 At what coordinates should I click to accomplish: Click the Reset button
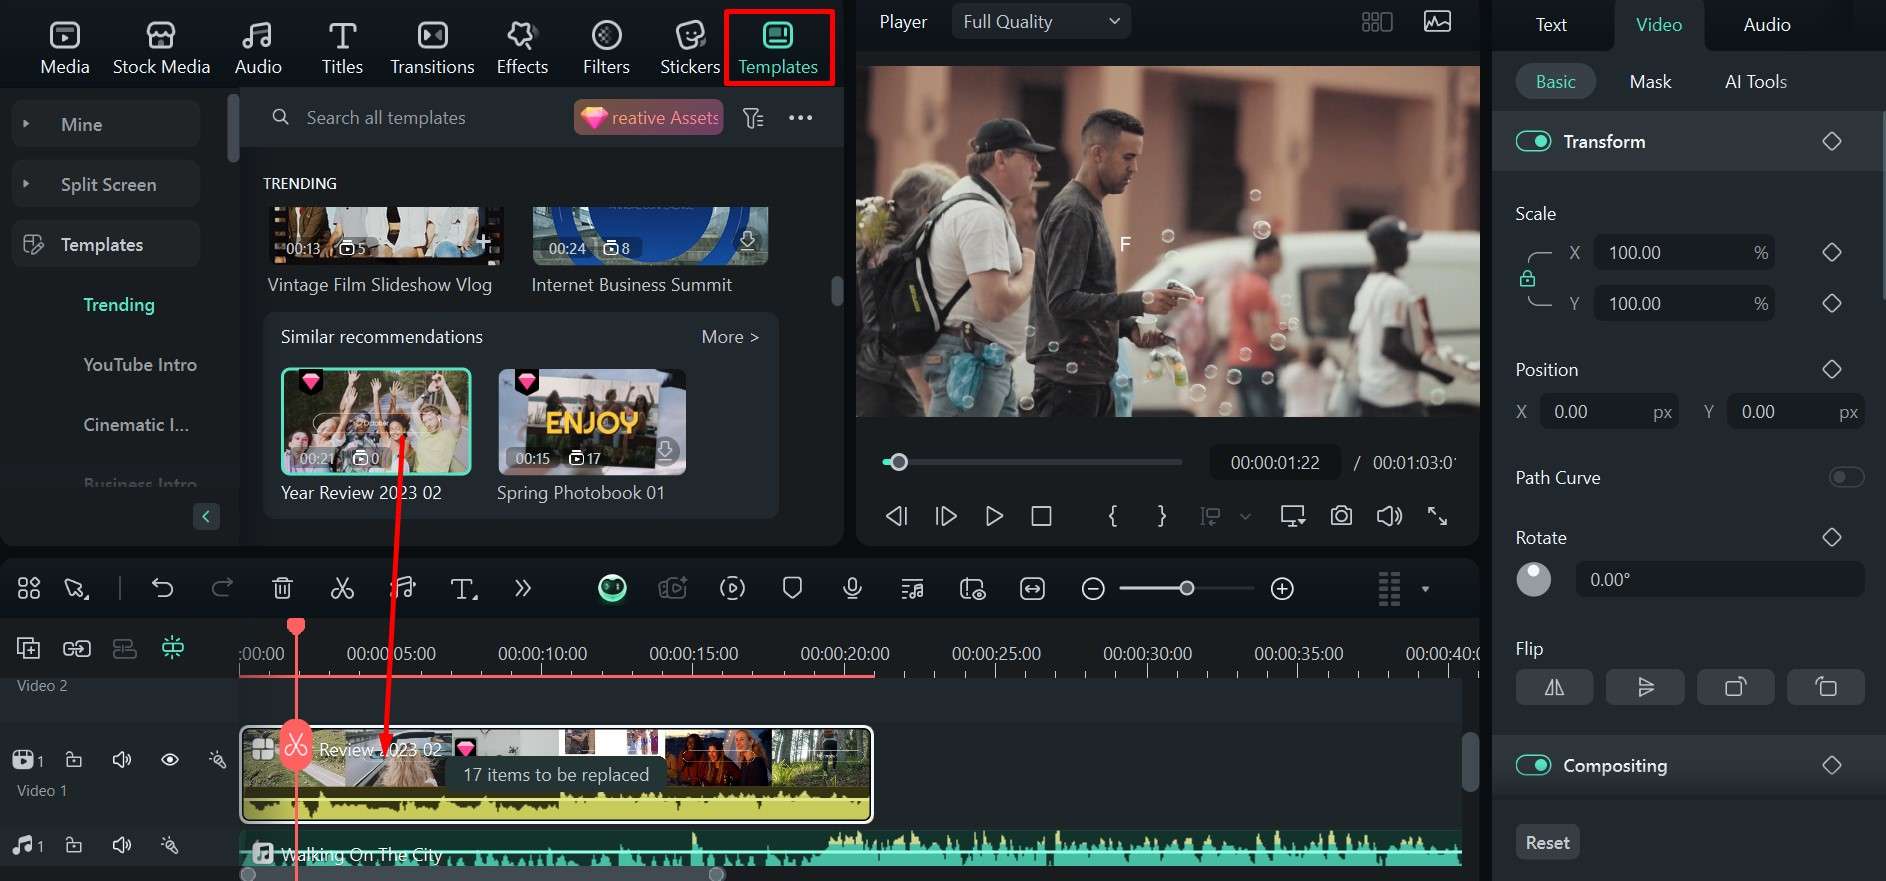pyautogui.click(x=1547, y=843)
